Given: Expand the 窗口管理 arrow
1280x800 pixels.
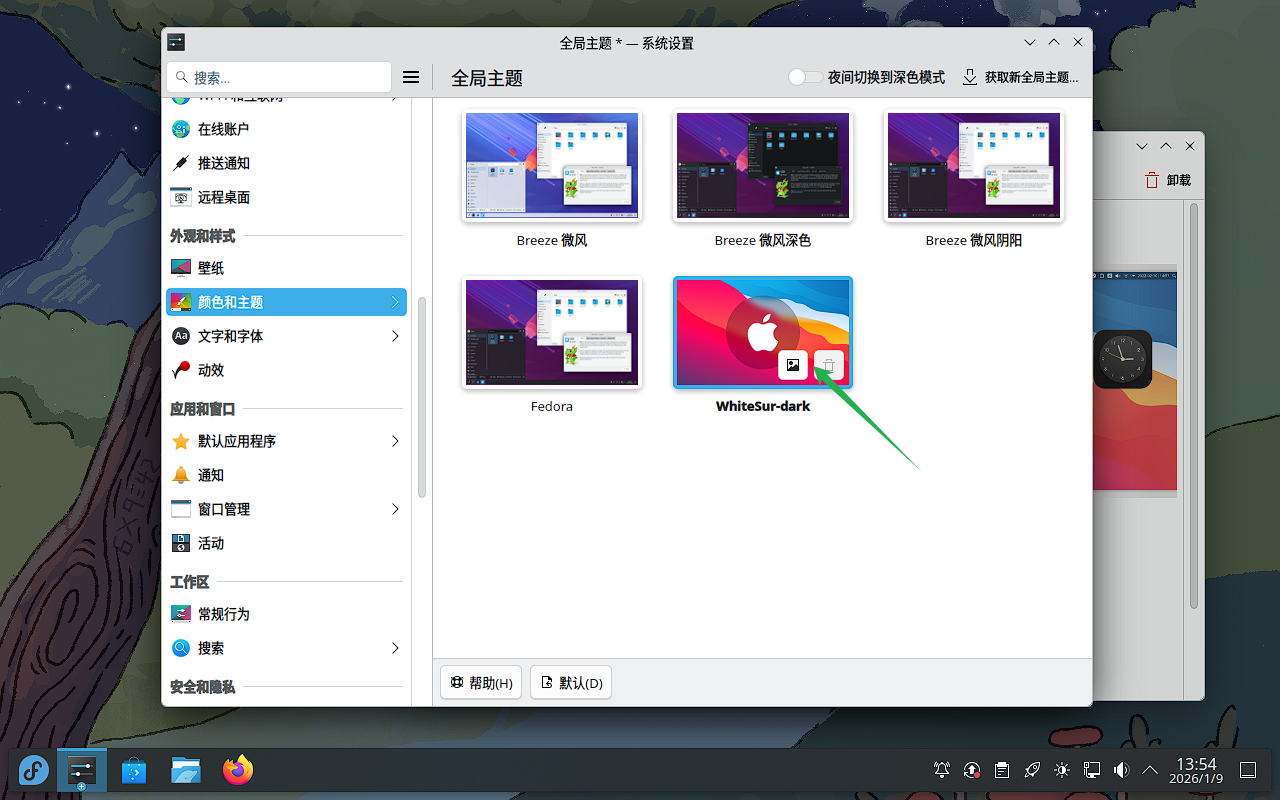Looking at the screenshot, I should point(395,509).
